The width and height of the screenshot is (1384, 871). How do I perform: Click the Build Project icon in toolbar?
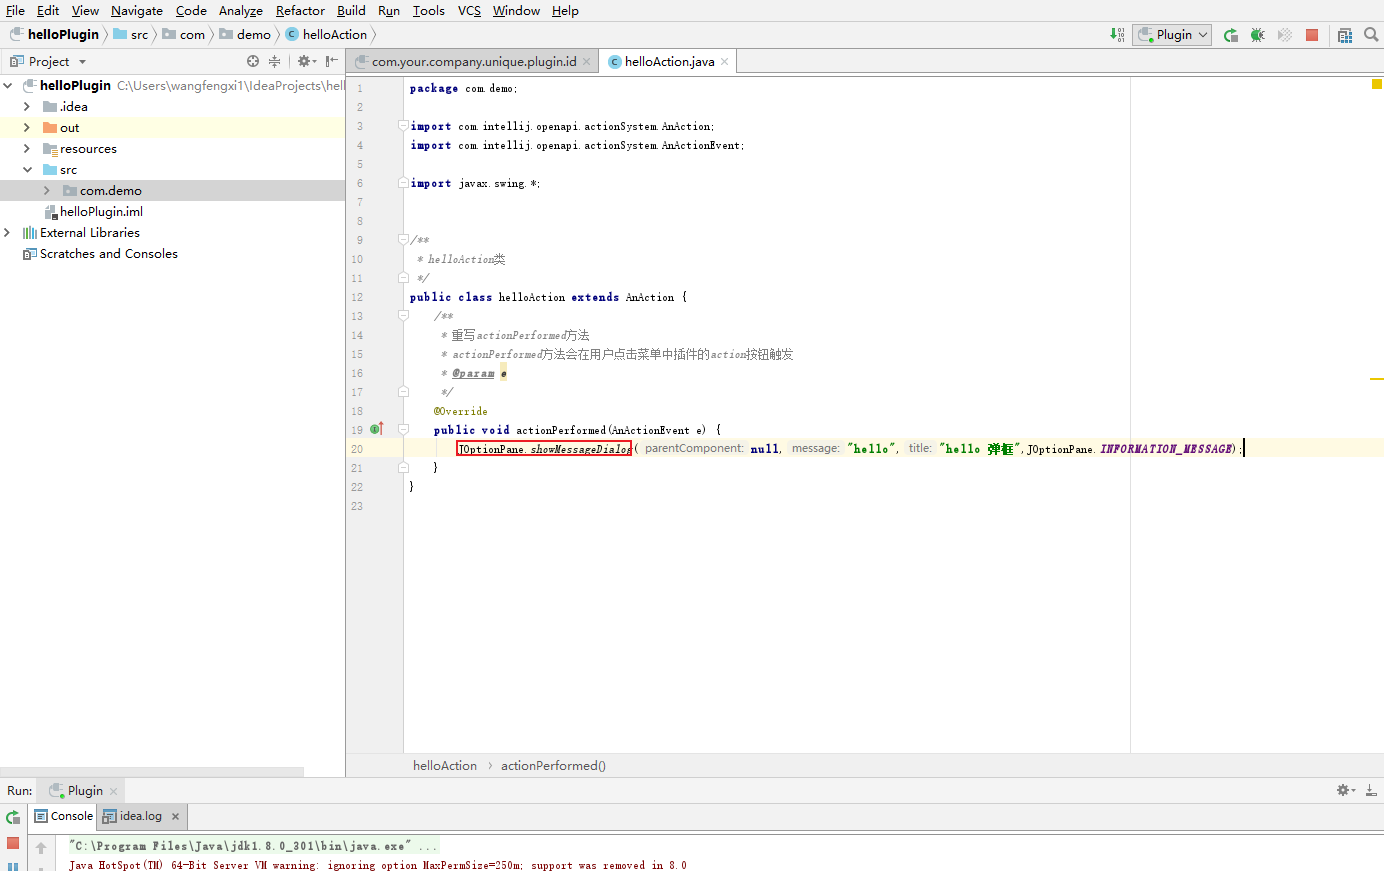click(1117, 35)
